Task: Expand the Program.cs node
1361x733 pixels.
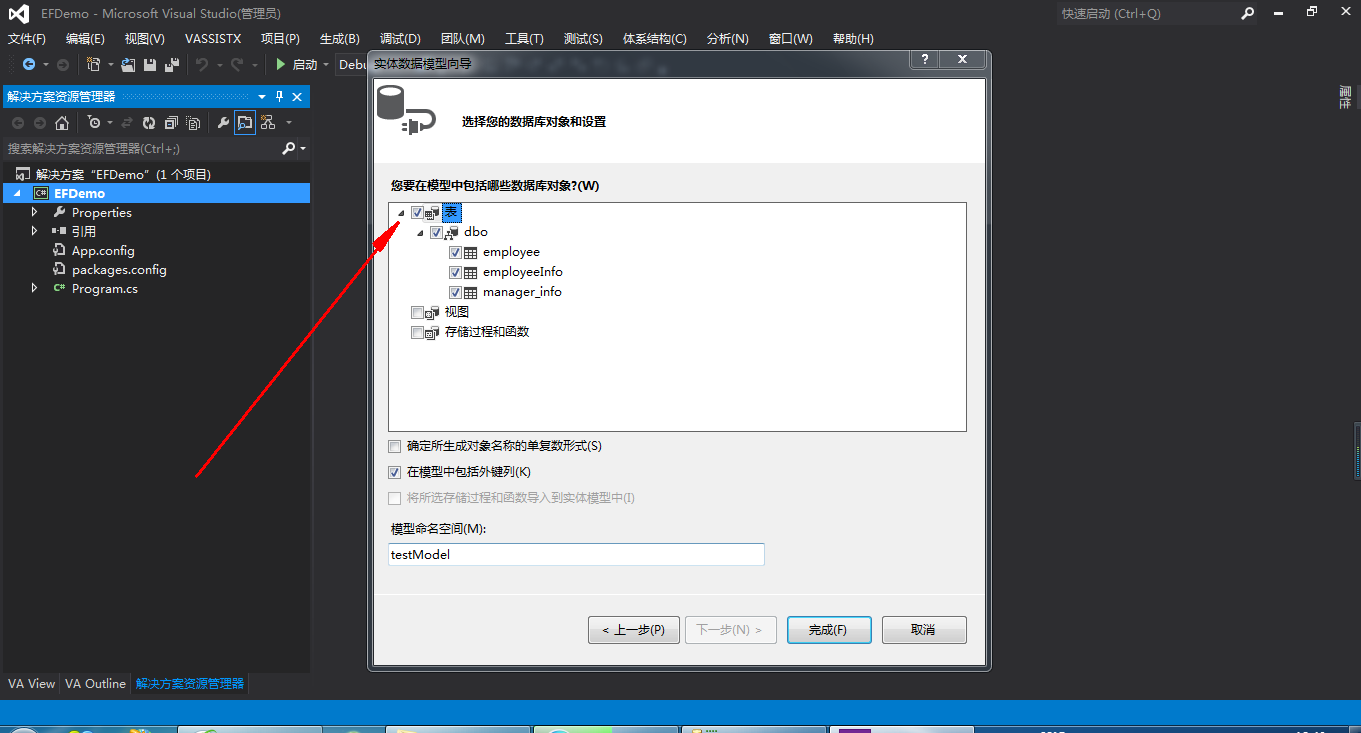Action: [34, 288]
